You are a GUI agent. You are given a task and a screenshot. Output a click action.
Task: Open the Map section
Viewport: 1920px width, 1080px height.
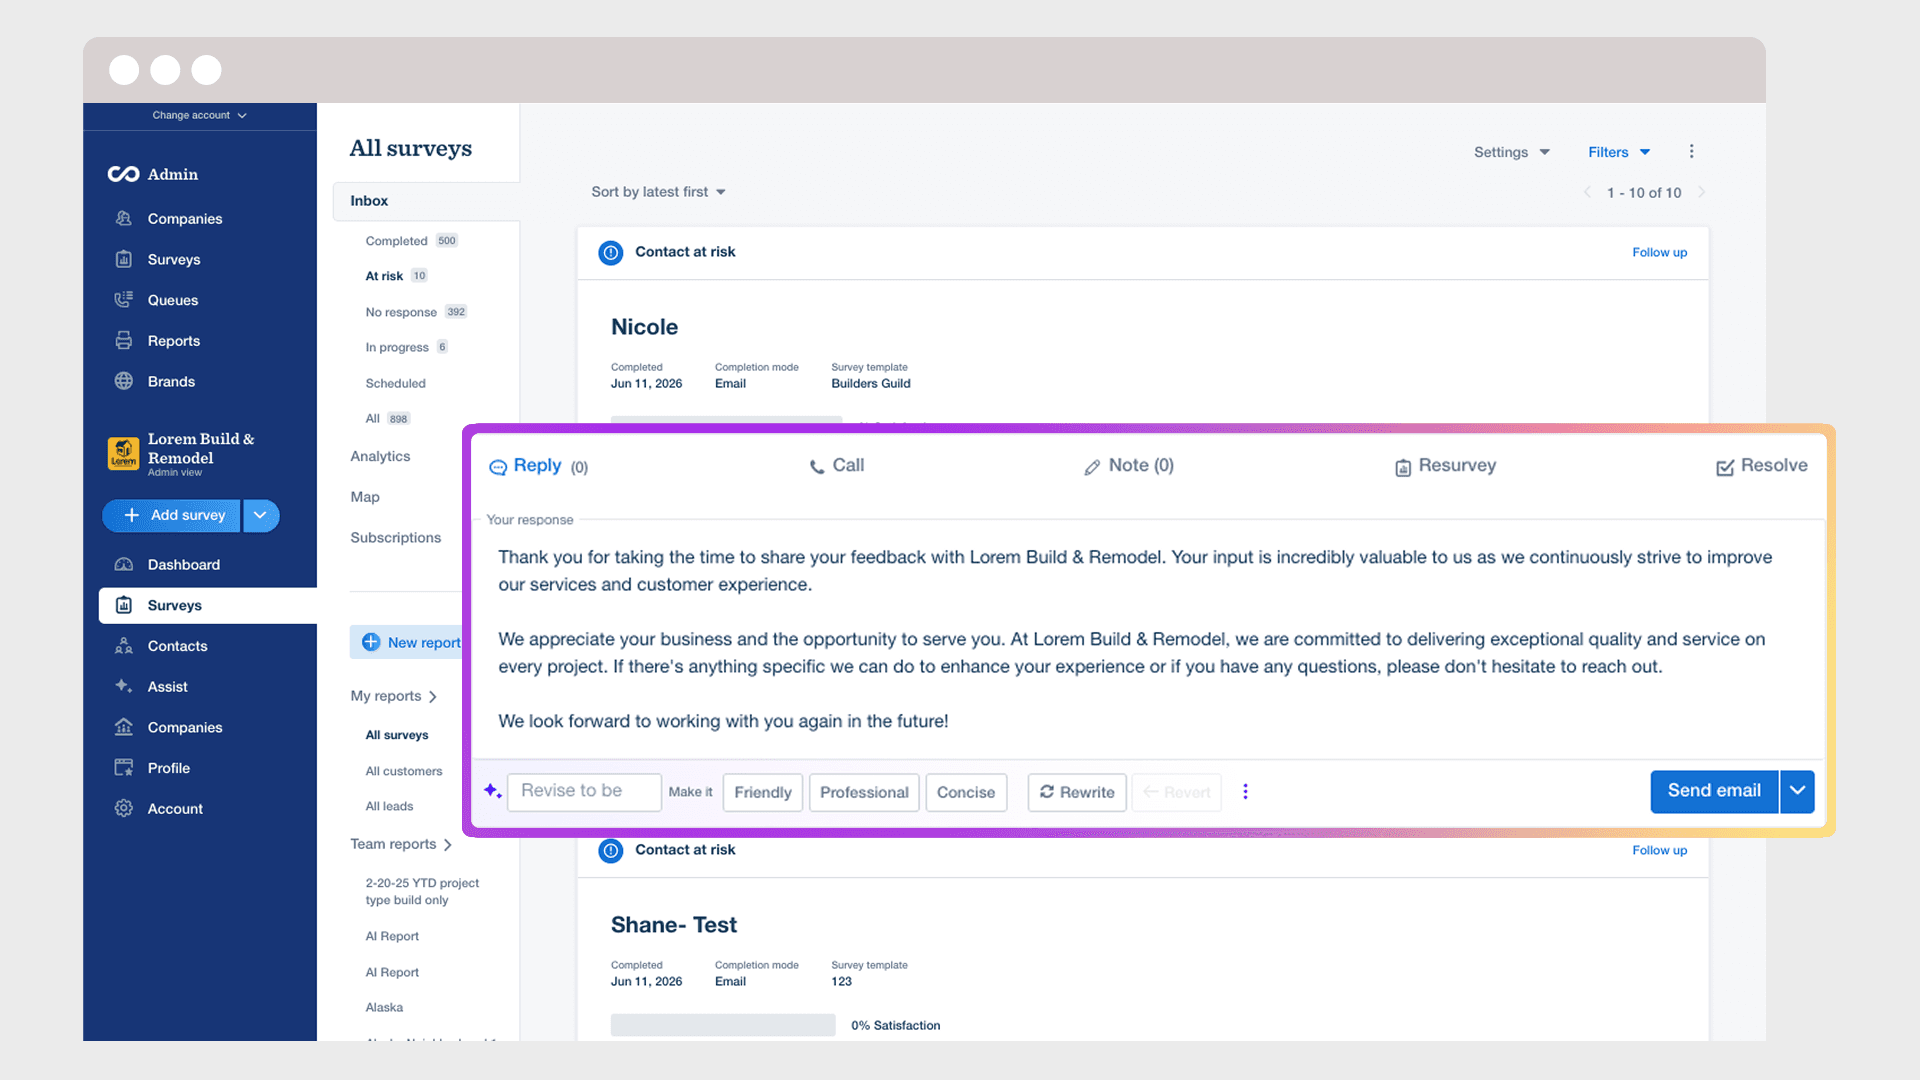click(x=365, y=497)
